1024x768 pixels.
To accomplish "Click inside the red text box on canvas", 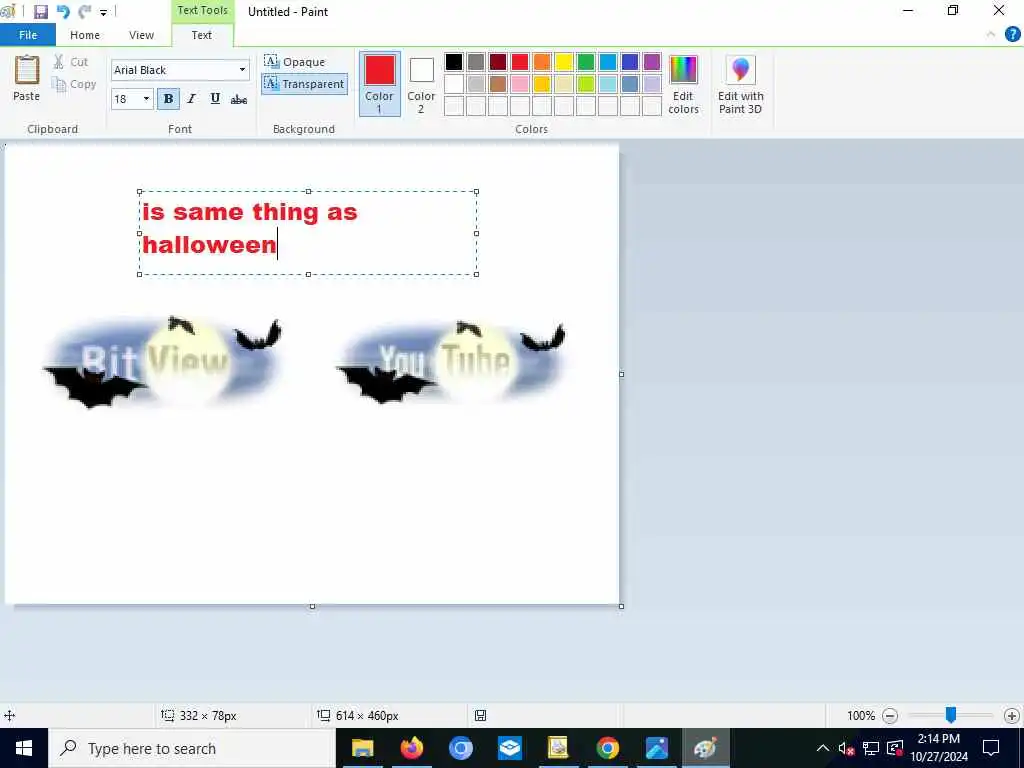I will (308, 233).
